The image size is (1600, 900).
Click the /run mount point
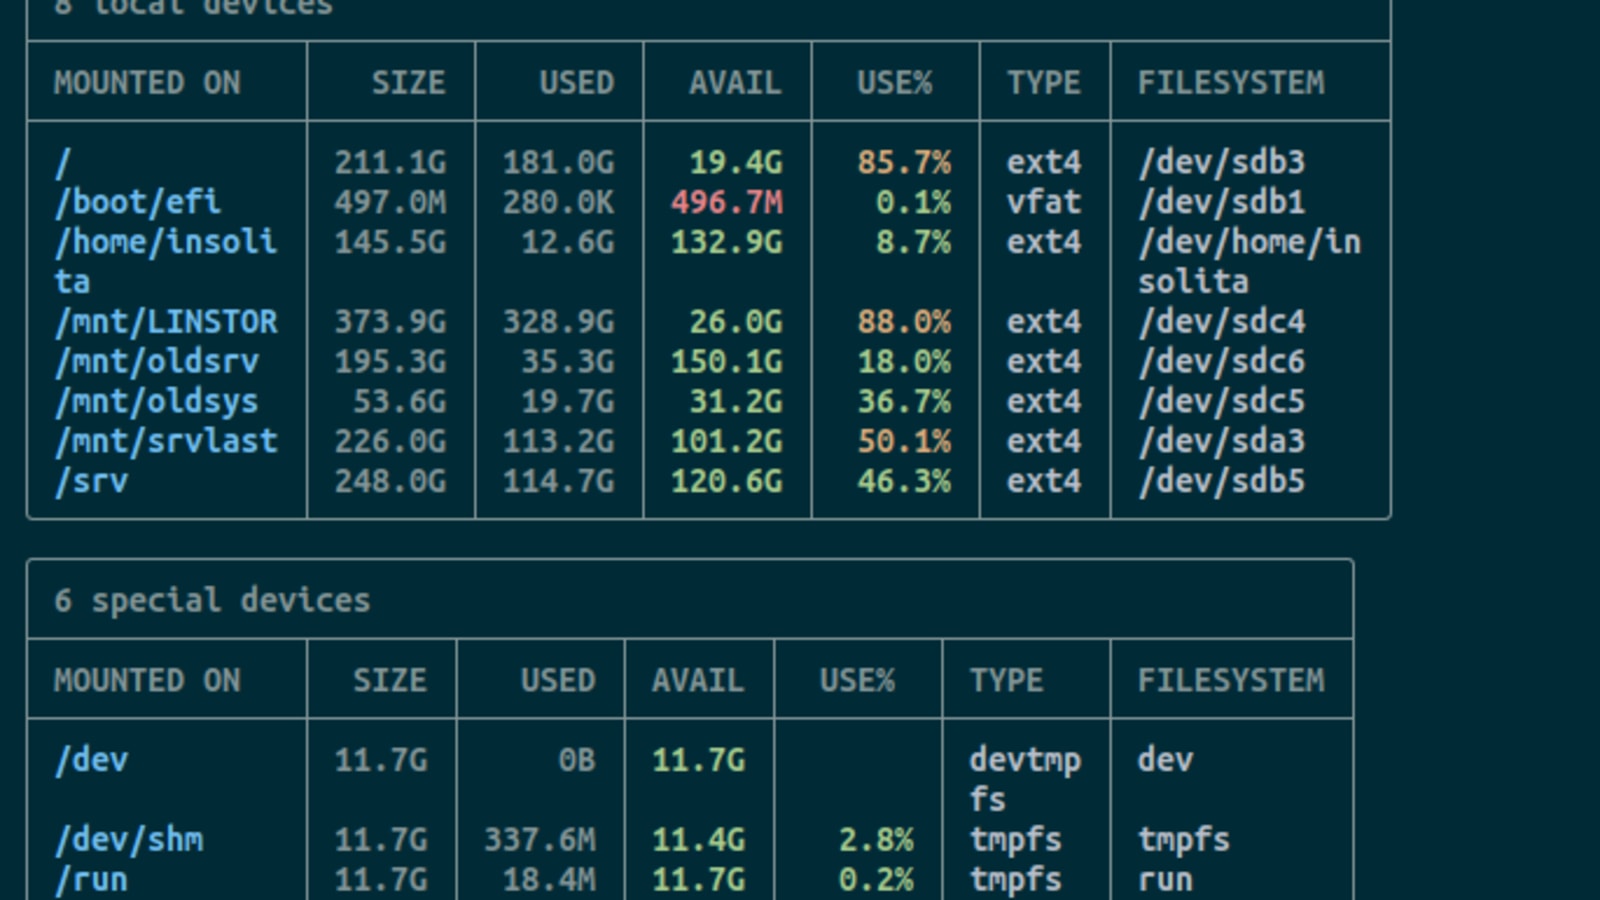point(92,880)
